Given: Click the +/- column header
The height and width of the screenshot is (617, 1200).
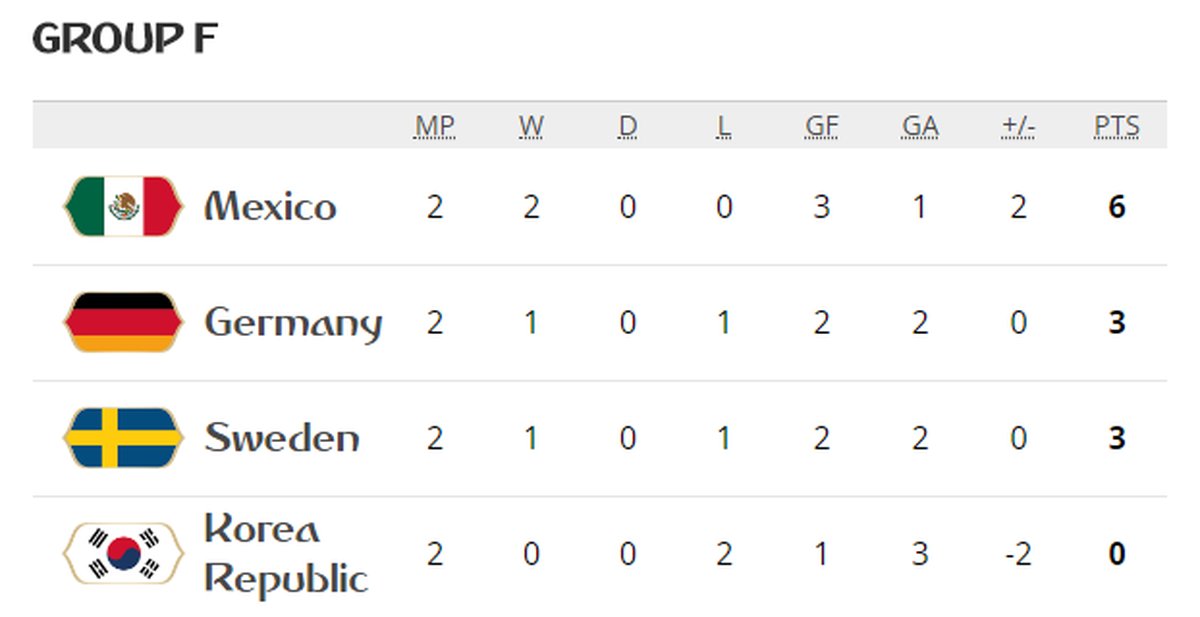Looking at the screenshot, I should (1018, 127).
